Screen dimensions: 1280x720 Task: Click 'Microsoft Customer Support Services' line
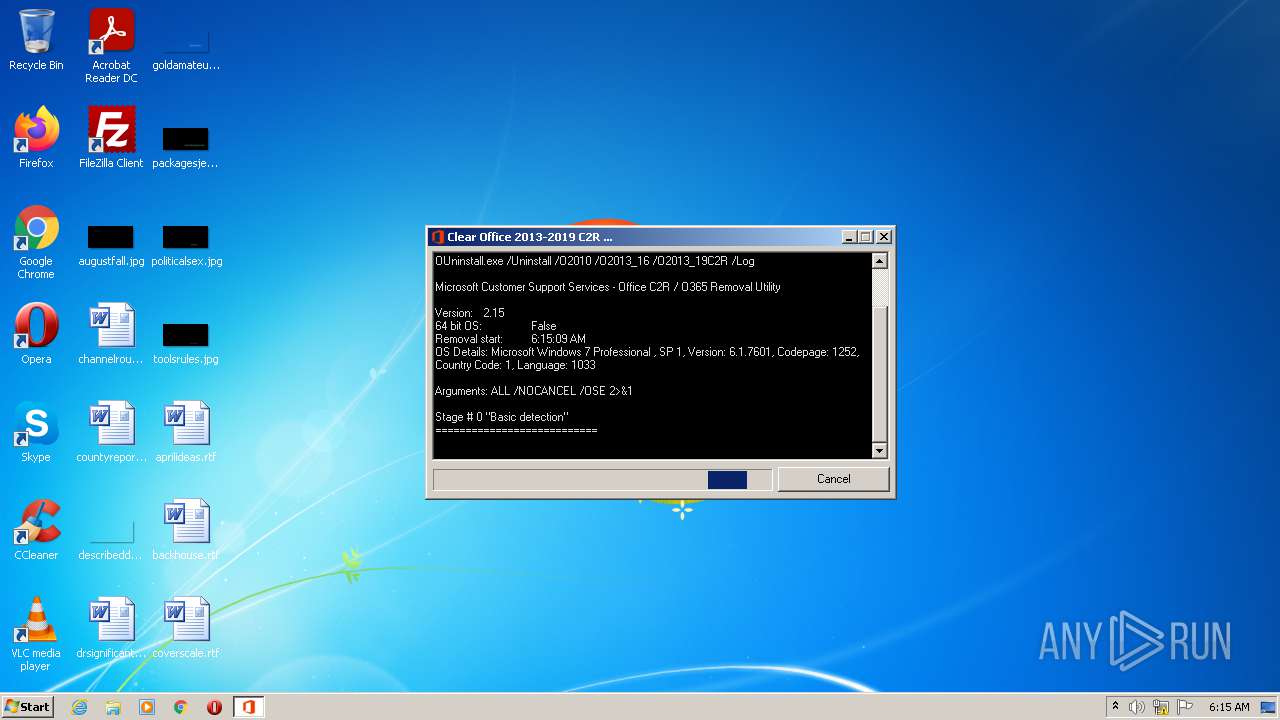[x=608, y=287]
